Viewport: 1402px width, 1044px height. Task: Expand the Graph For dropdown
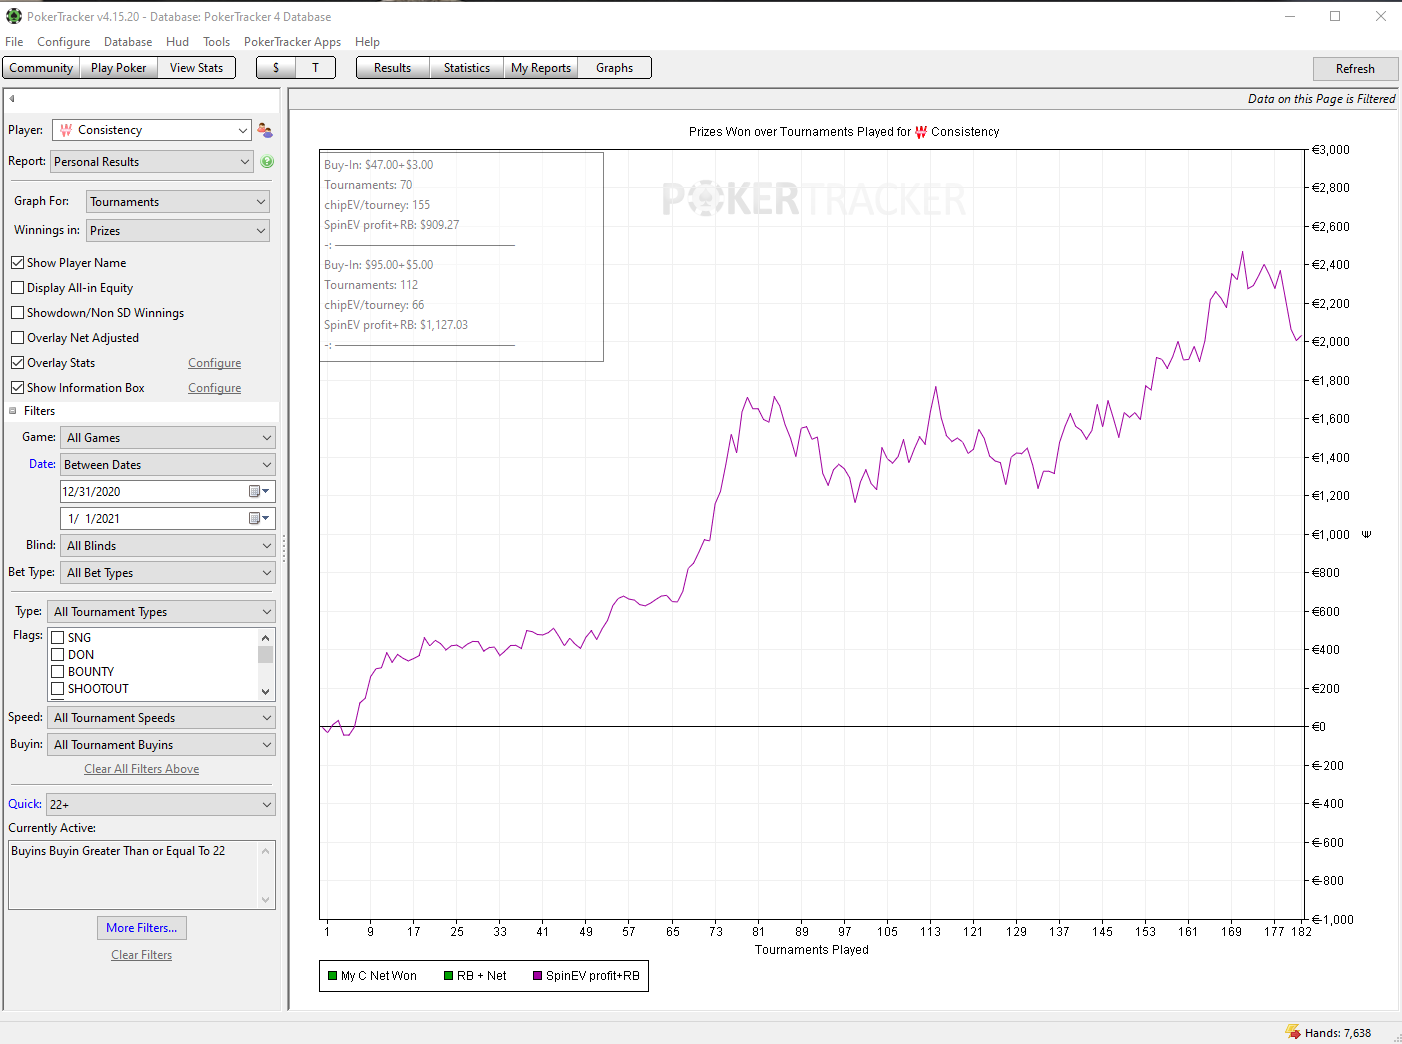pyautogui.click(x=177, y=202)
